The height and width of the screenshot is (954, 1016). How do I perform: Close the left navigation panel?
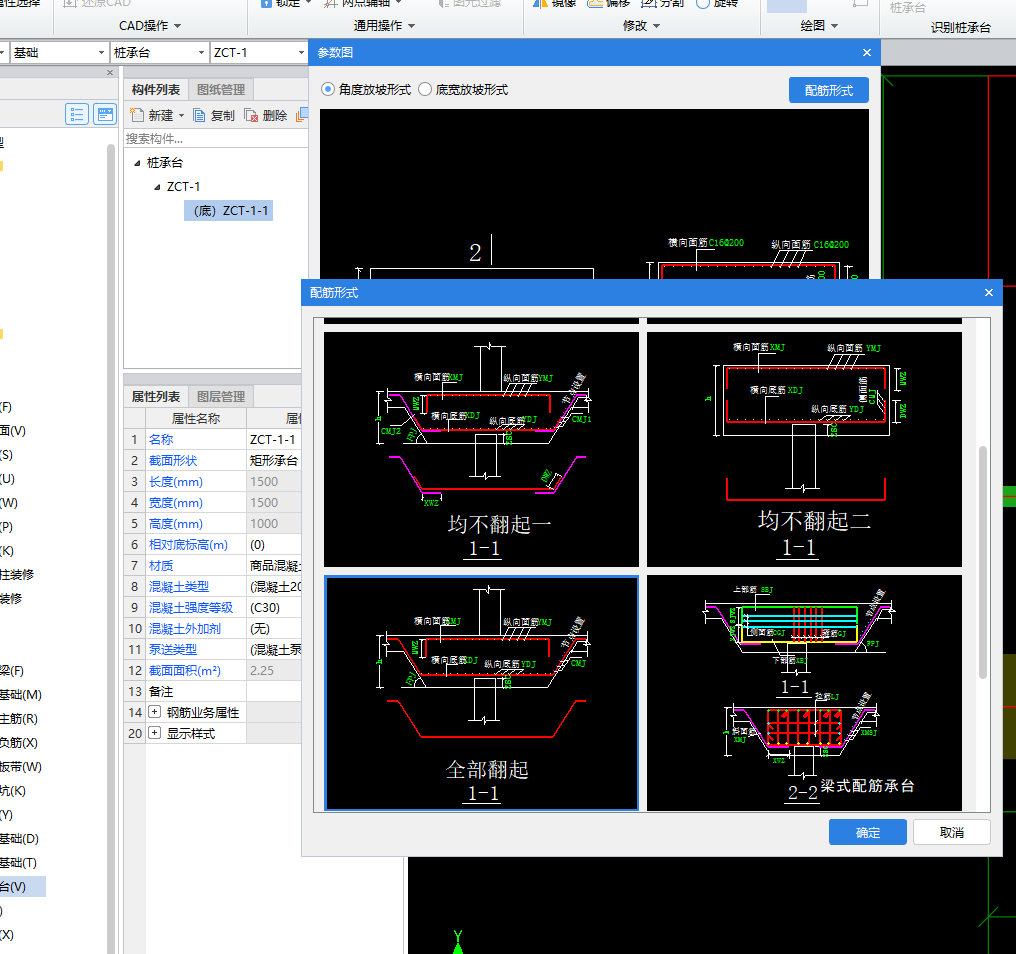110,73
